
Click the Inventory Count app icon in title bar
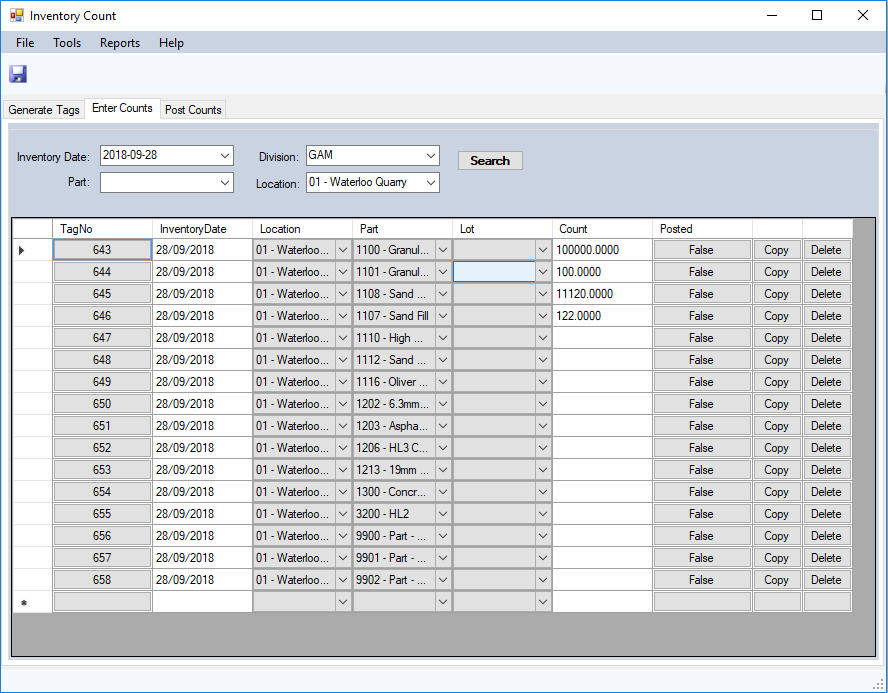(x=16, y=16)
